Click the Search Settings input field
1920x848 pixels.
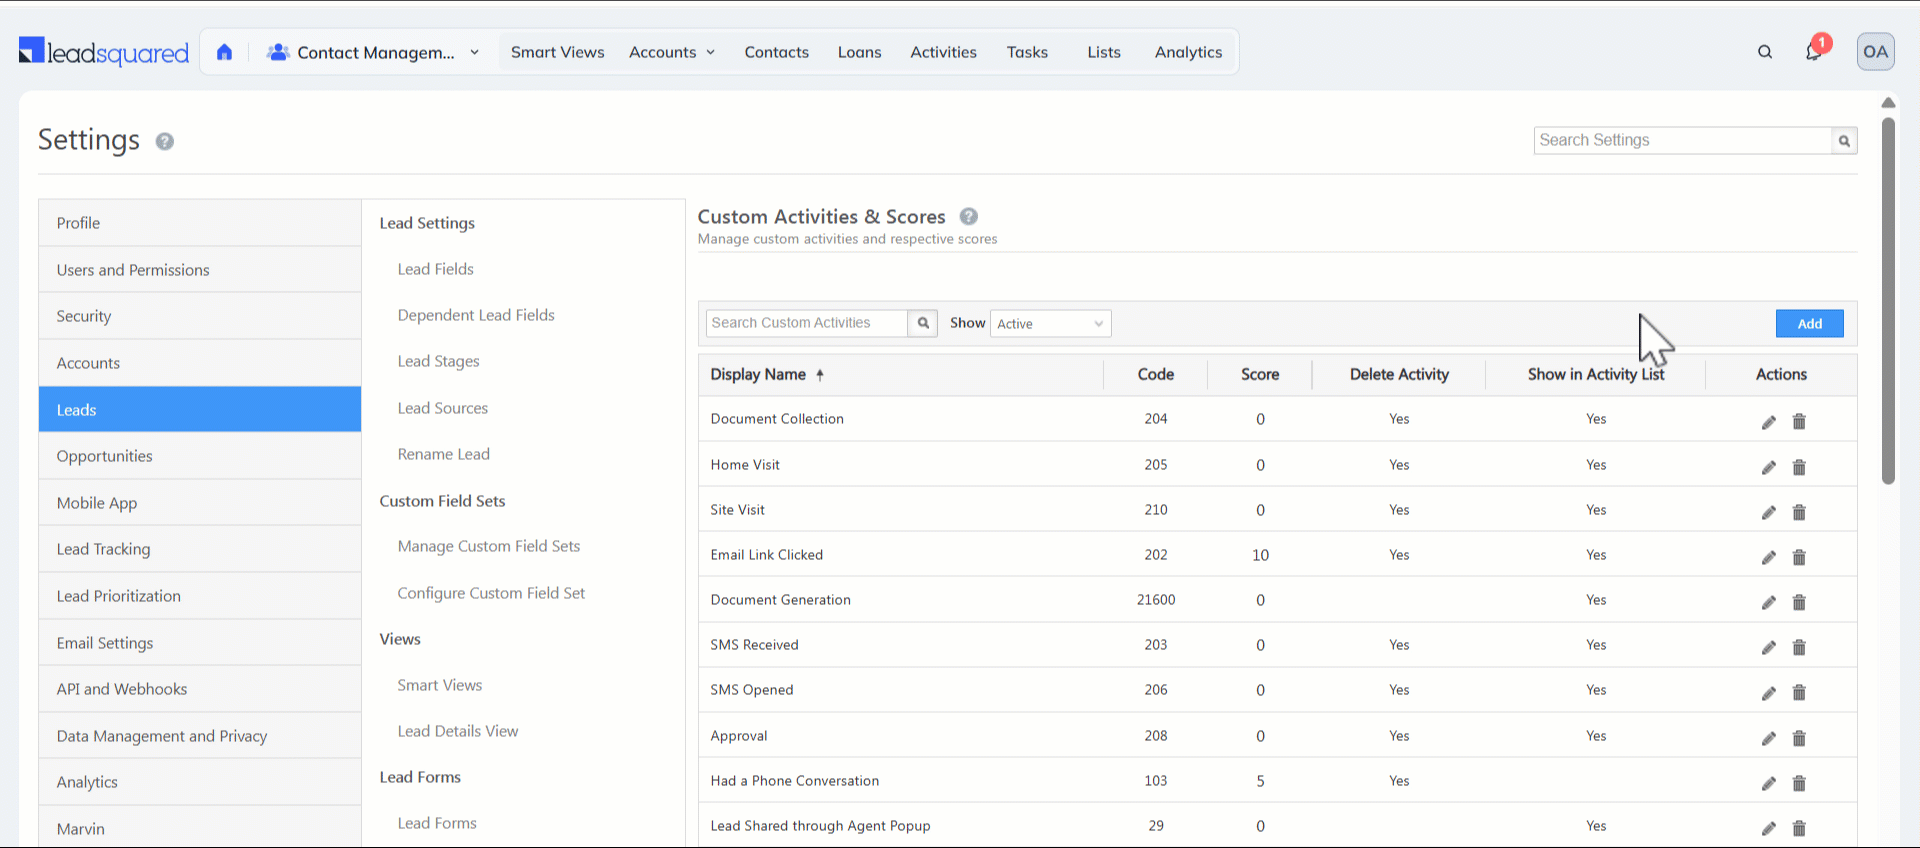click(1683, 141)
